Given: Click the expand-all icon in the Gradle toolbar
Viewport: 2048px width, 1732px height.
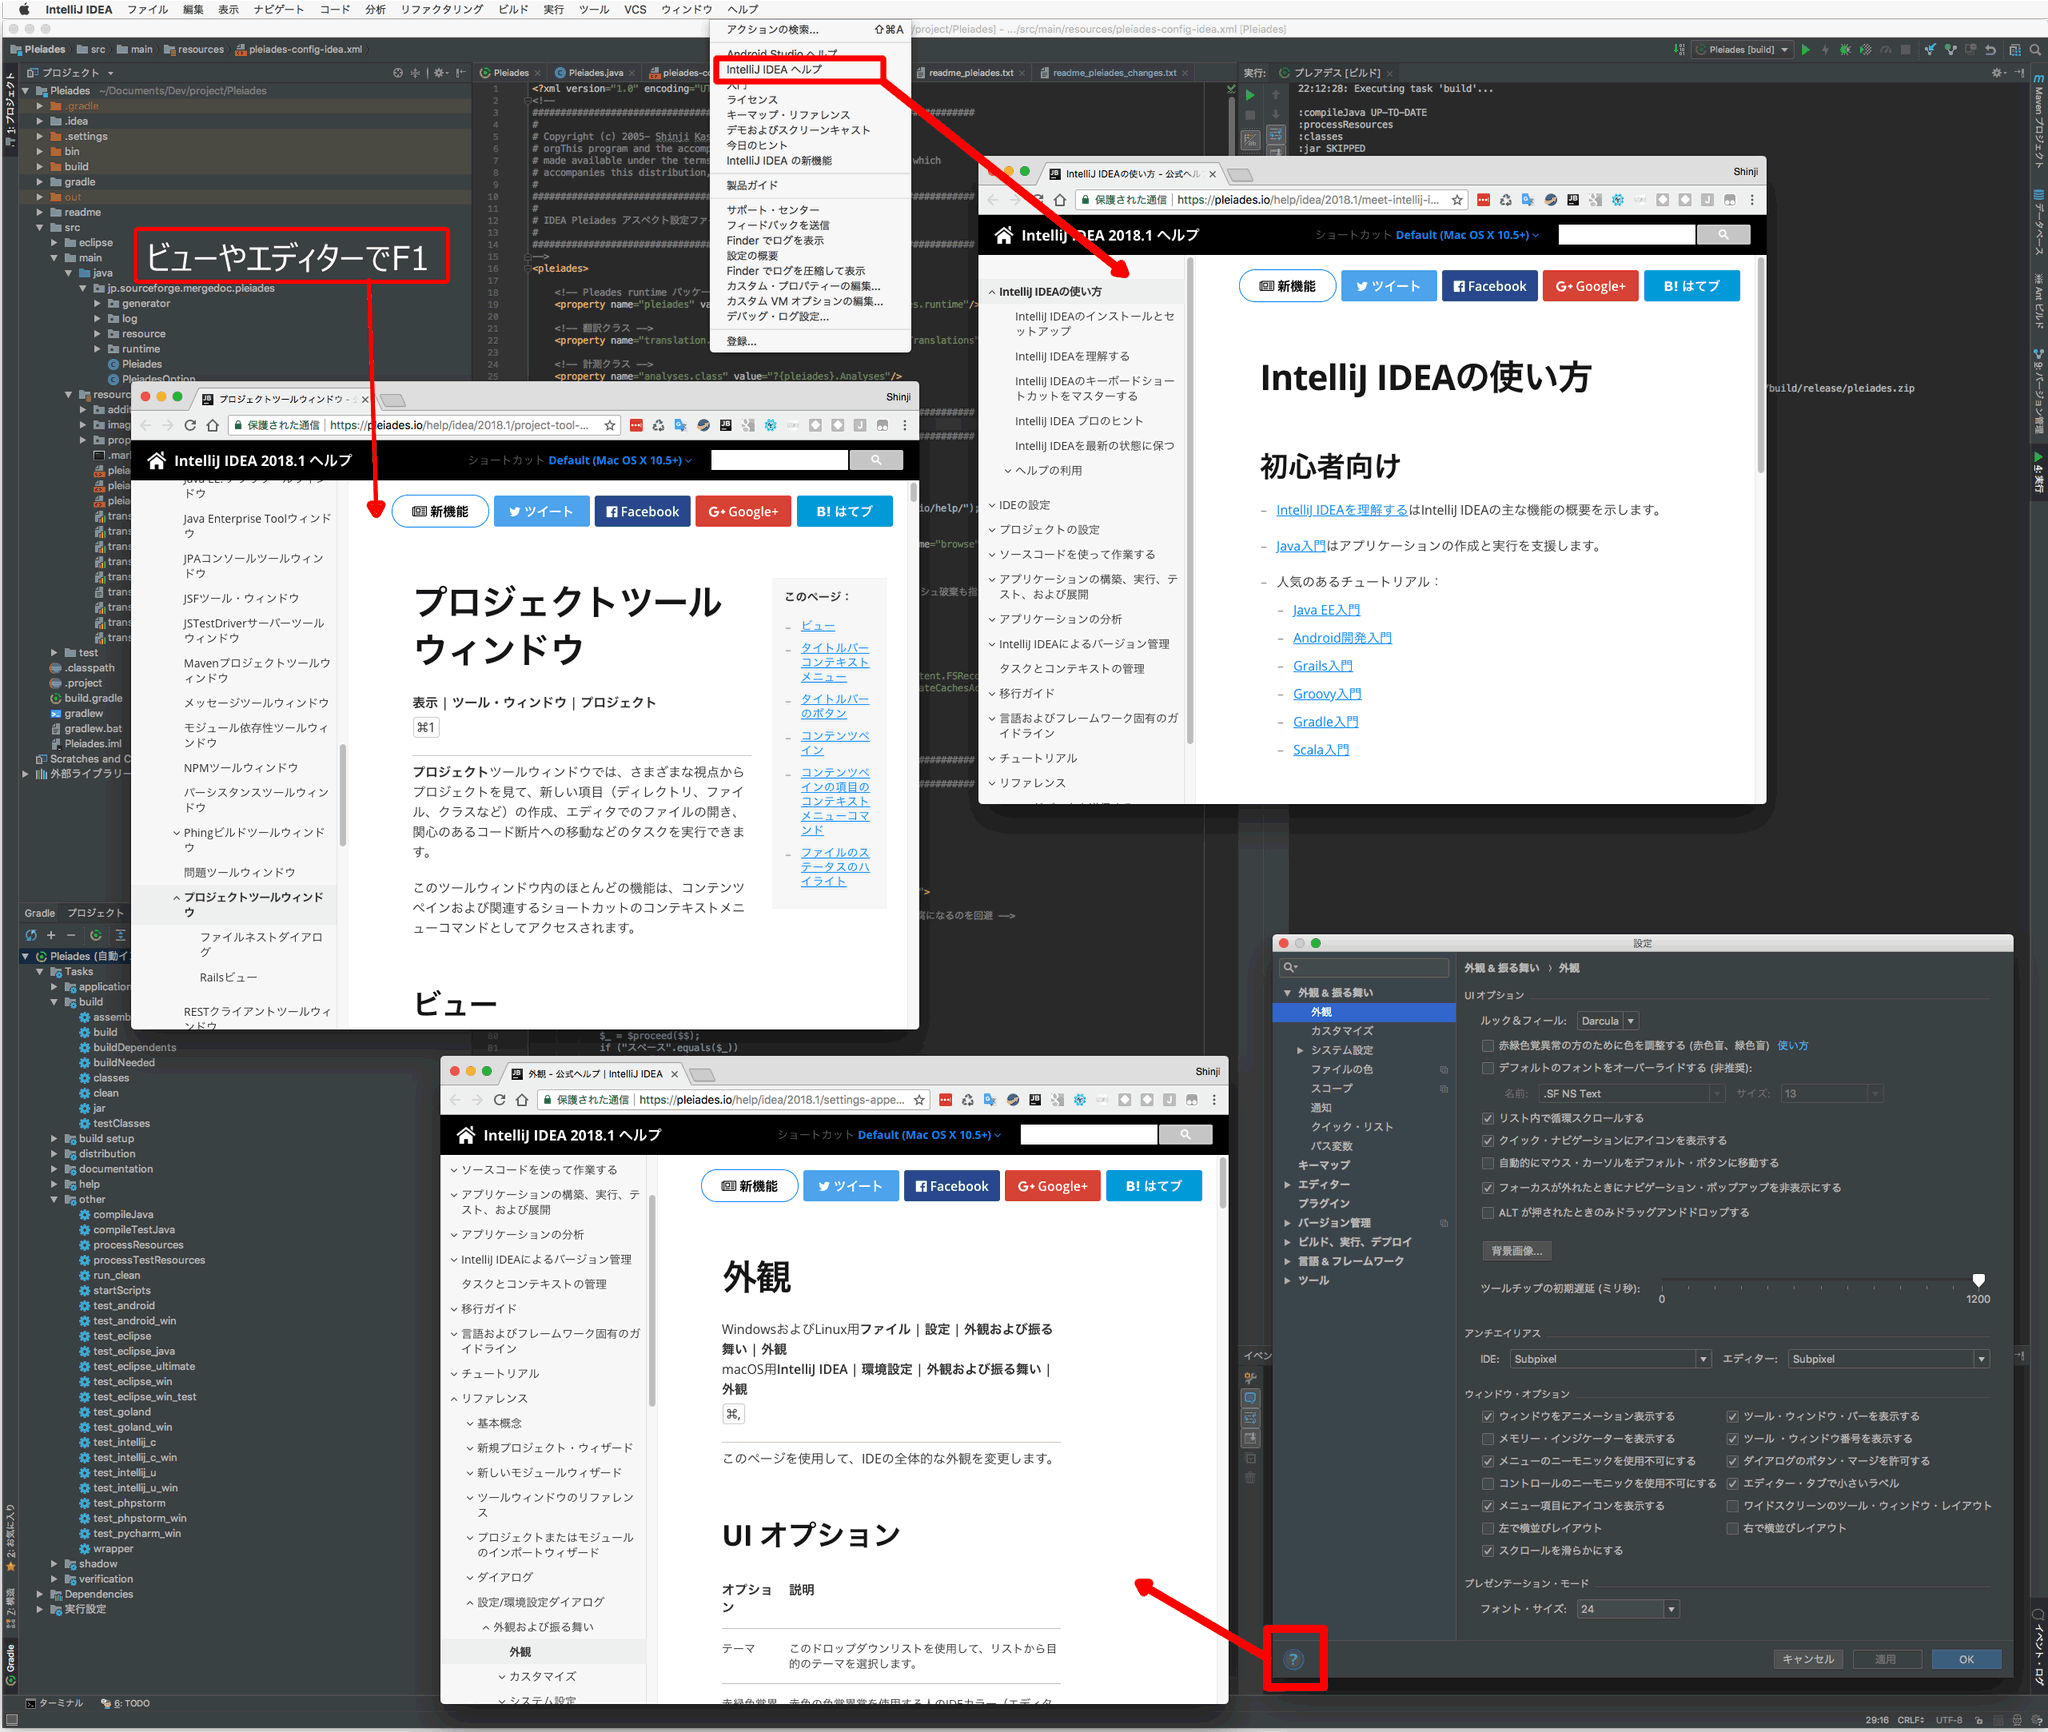Looking at the screenshot, I should click(120, 935).
